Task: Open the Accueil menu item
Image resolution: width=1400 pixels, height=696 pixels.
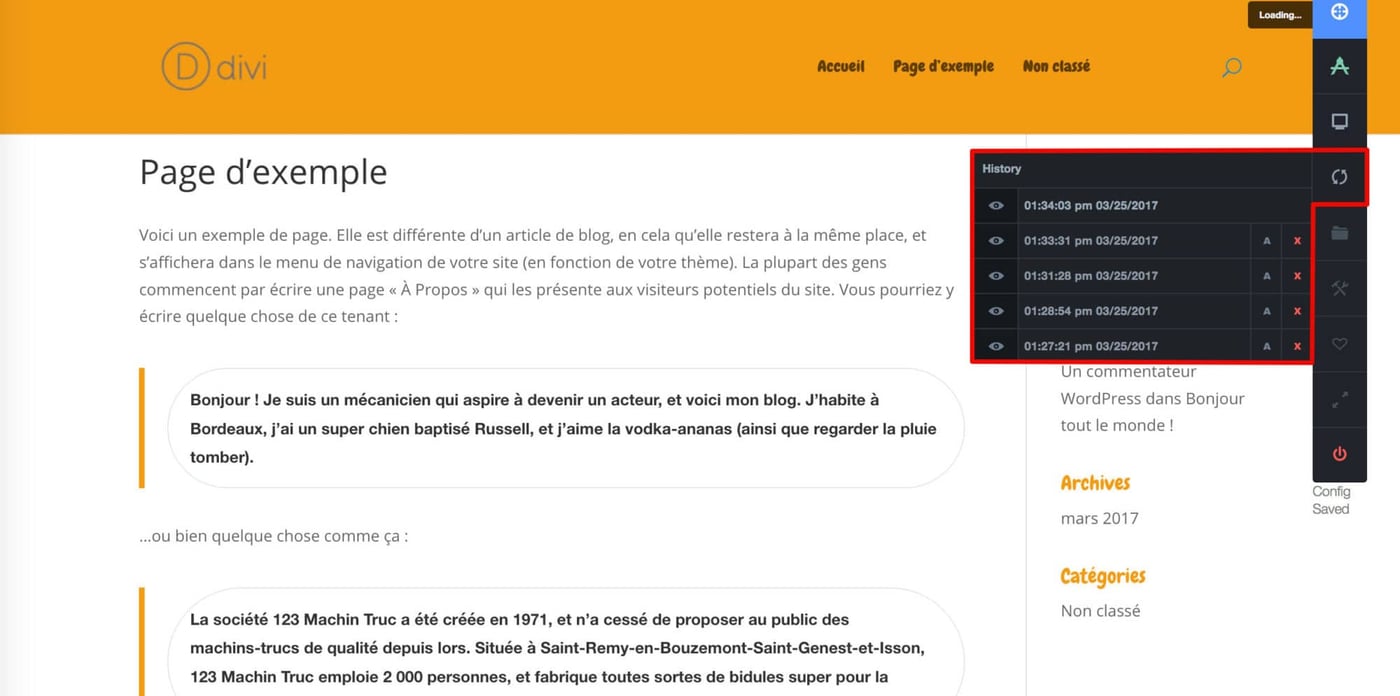Action: (840, 66)
